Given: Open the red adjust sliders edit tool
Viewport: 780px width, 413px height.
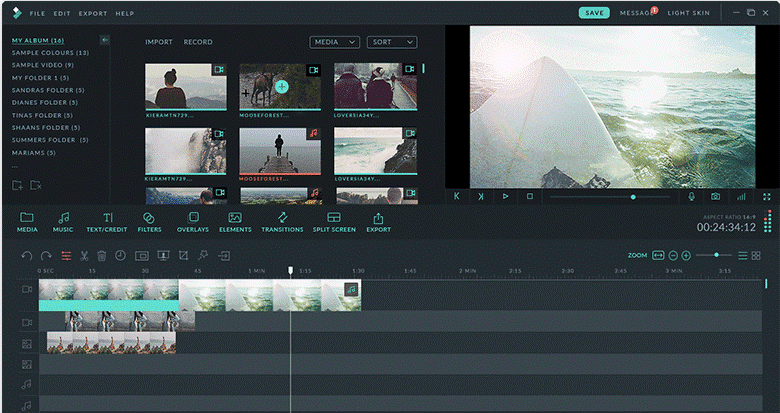Looking at the screenshot, I should click(66, 256).
